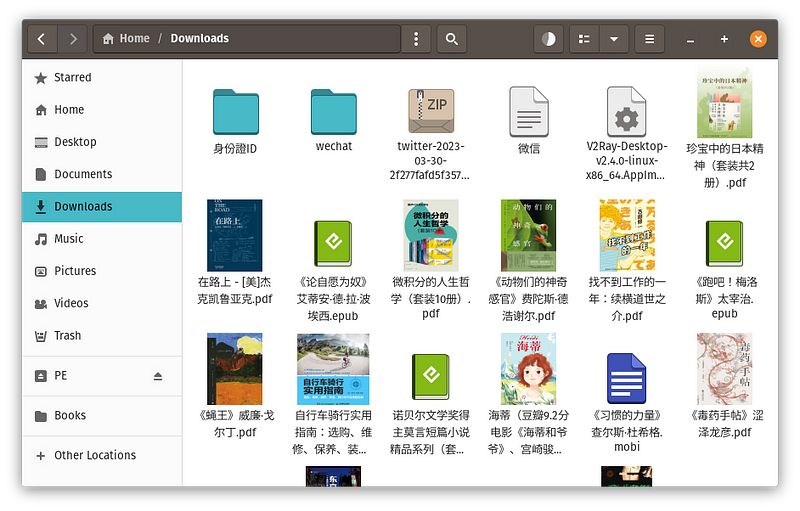The height and width of the screenshot is (511, 800).
Task: Click file name '《蝇王》威廉·戈尔丁.pdf'
Action: 235,424
